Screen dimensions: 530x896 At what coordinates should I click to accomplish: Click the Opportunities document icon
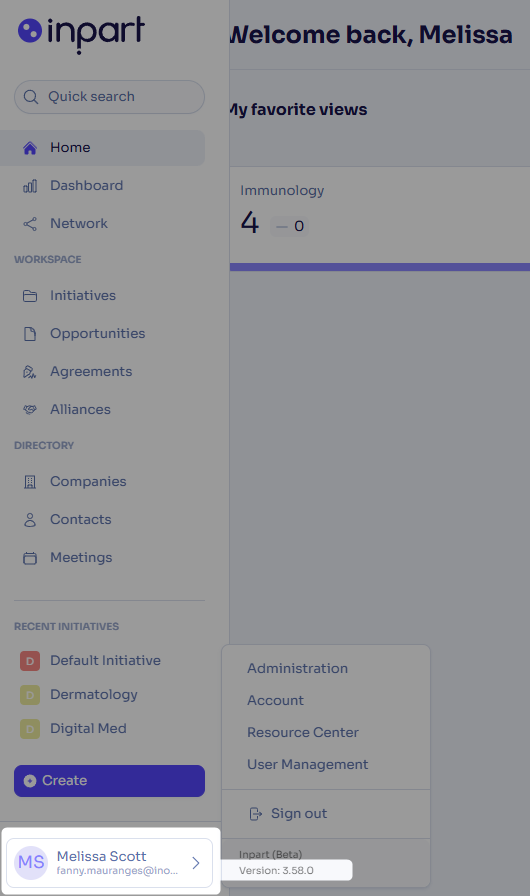click(x=30, y=334)
